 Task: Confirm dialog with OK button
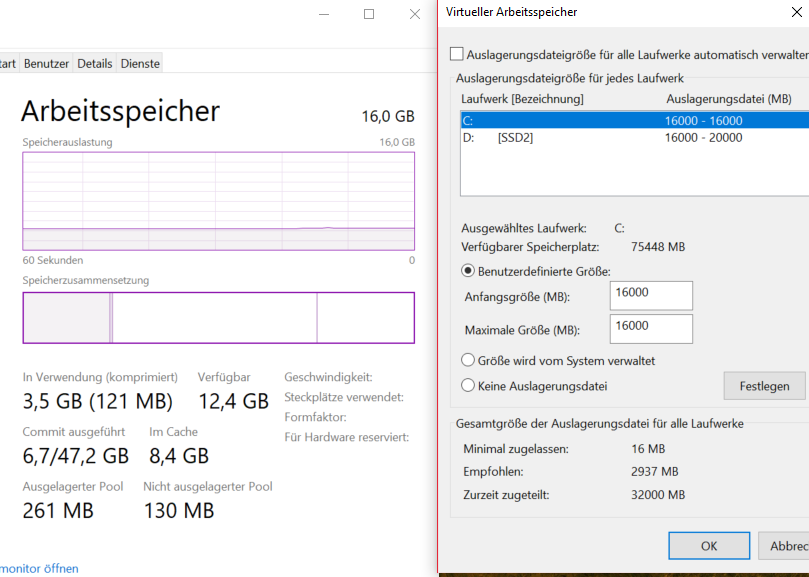click(x=709, y=546)
